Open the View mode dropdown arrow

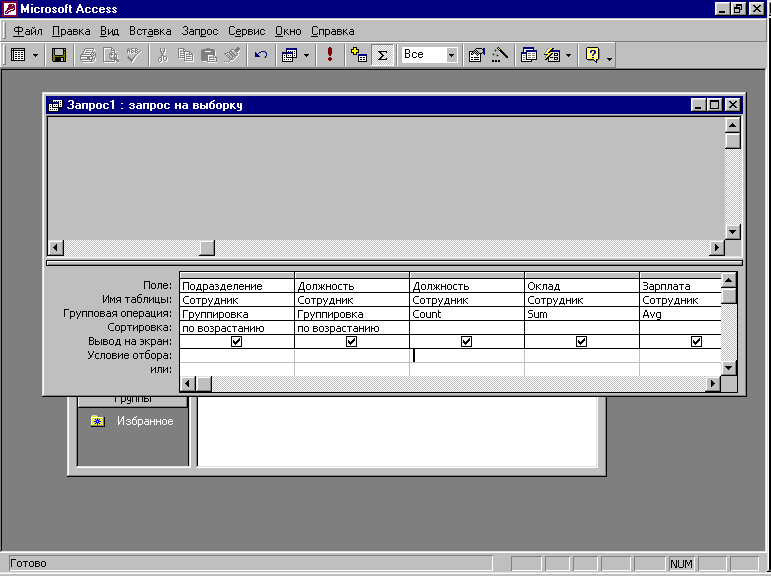point(35,55)
